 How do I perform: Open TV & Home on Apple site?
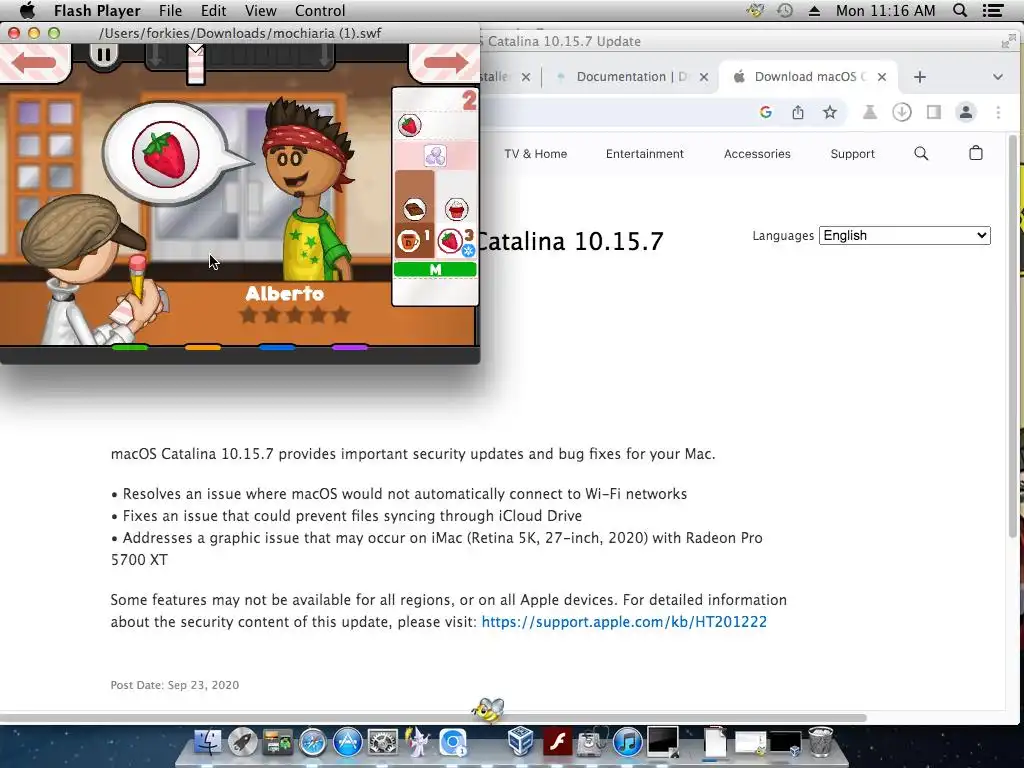pyautogui.click(x=536, y=153)
